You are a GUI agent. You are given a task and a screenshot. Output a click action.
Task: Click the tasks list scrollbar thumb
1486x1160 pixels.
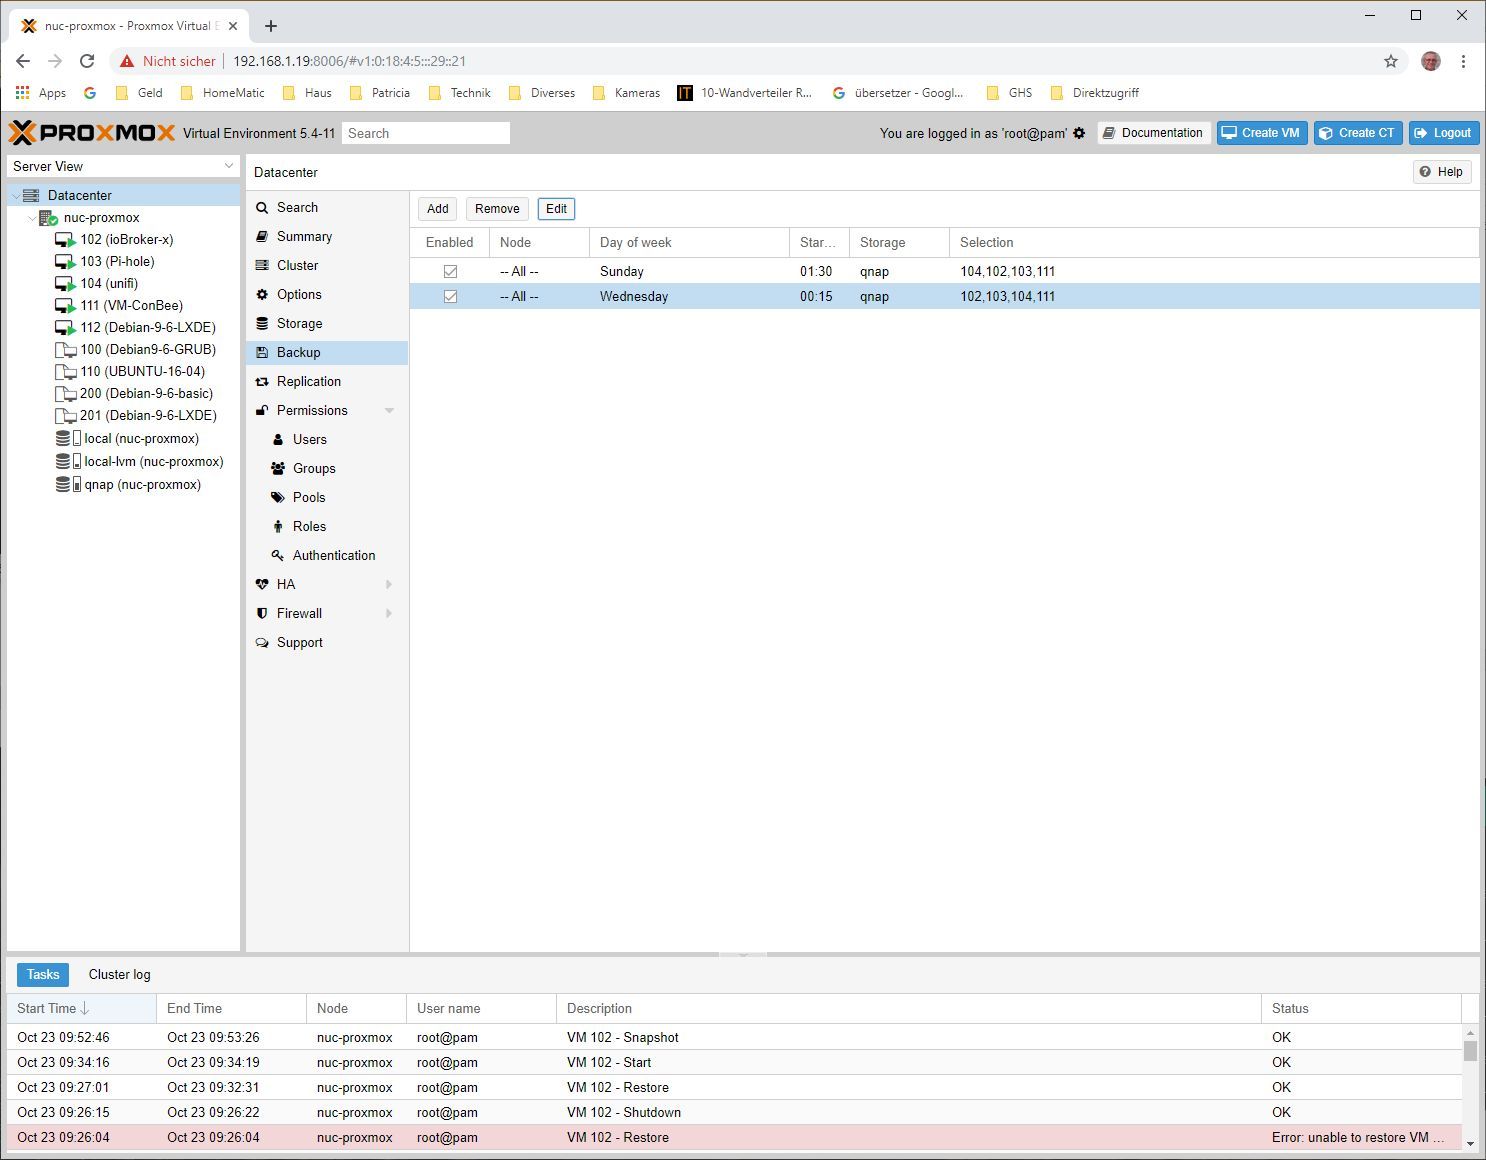coord(1470,1050)
